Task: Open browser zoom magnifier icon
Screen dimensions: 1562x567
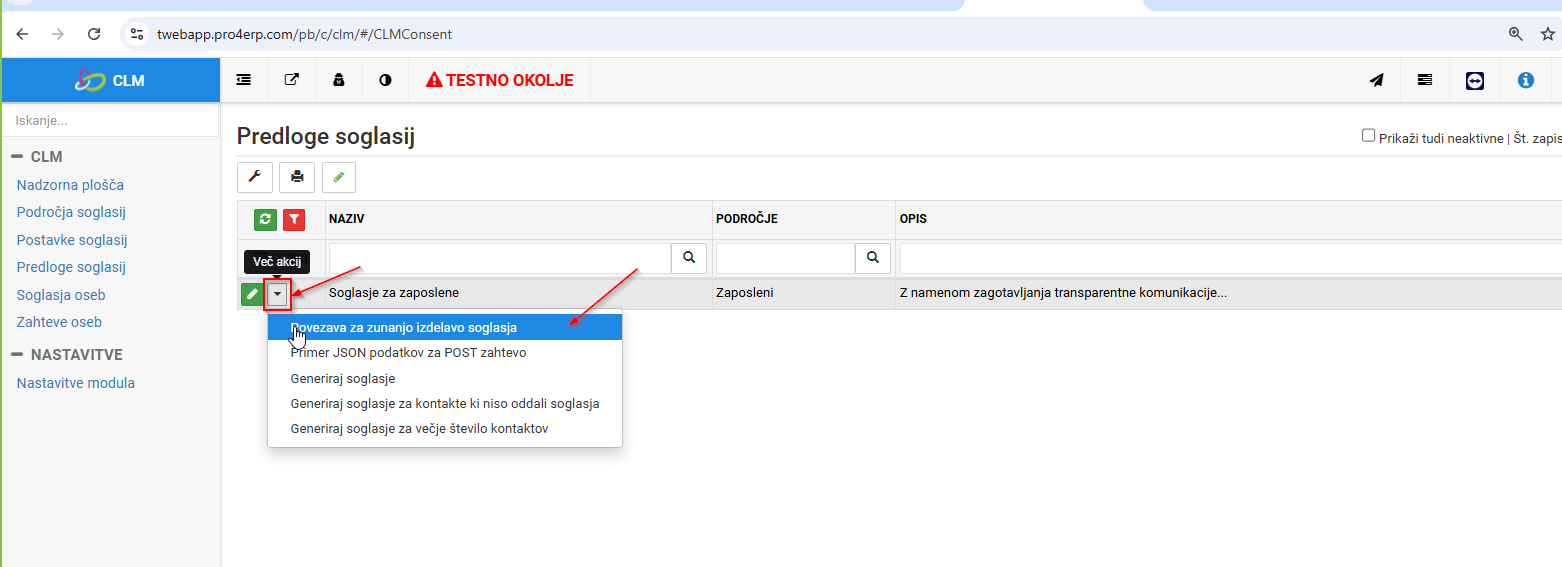Action: tap(1516, 34)
